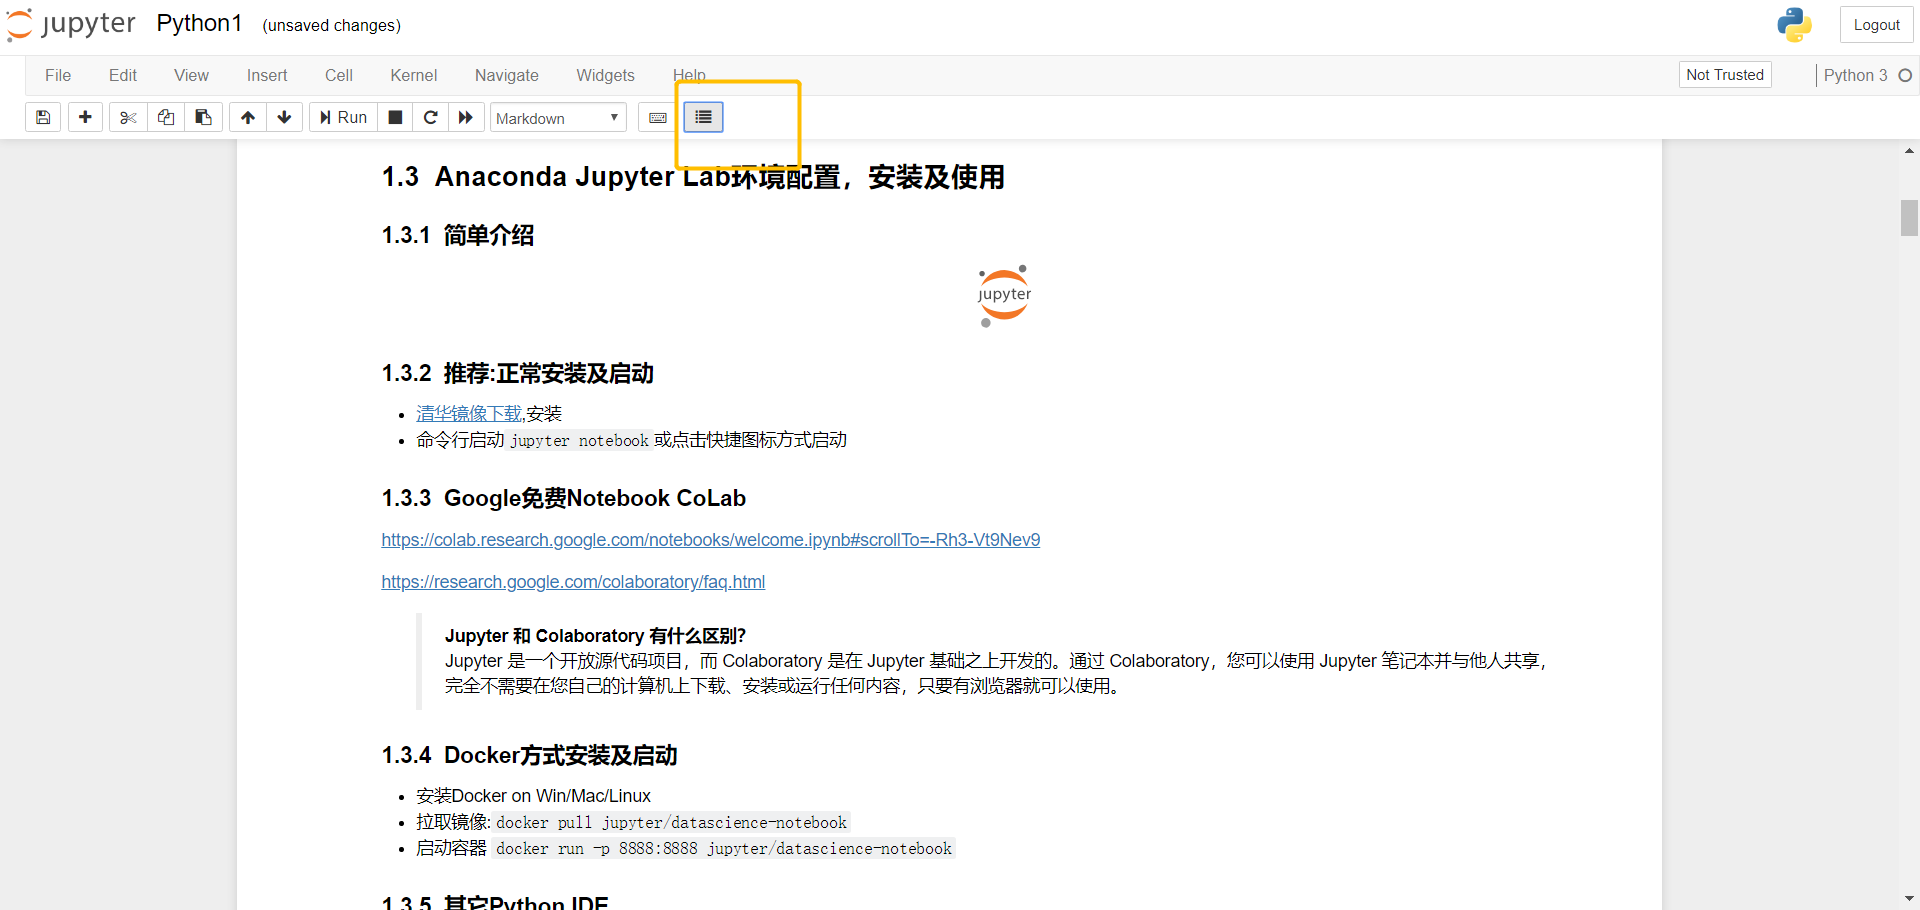Open the command palette keyboard icon
The height and width of the screenshot is (910, 1920).
(657, 118)
